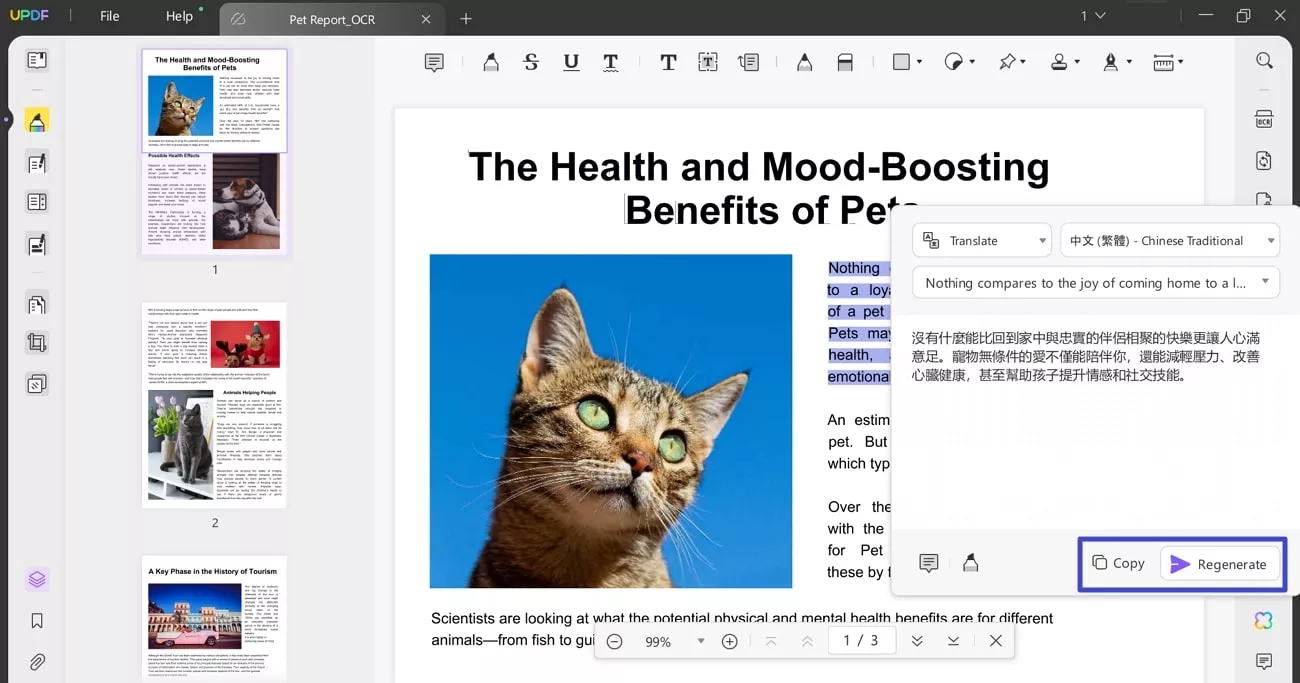Regenerate the translation
Screen dimensions: 1300x683
1220,564
